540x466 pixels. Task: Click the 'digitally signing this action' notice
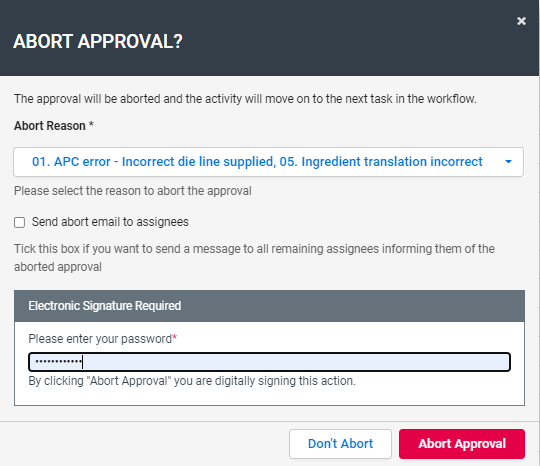192,381
